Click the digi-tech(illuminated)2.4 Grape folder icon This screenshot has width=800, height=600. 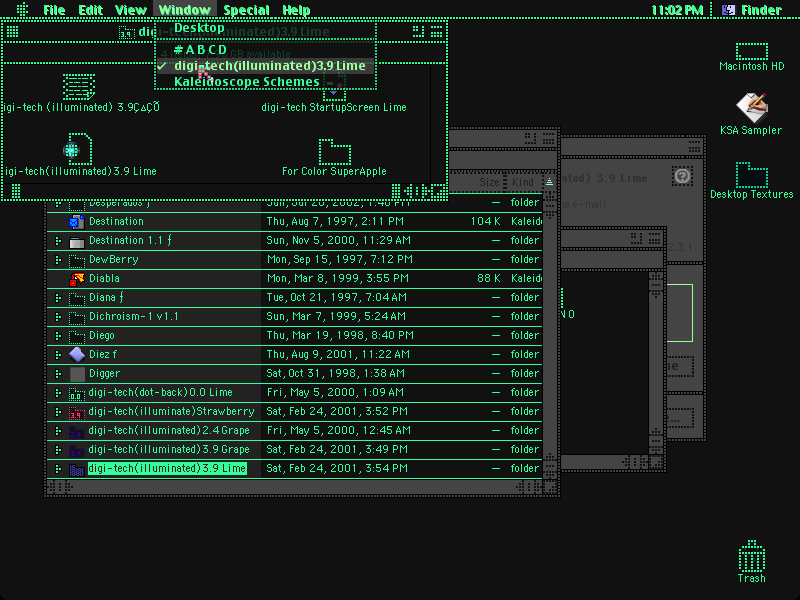coord(77,431)
